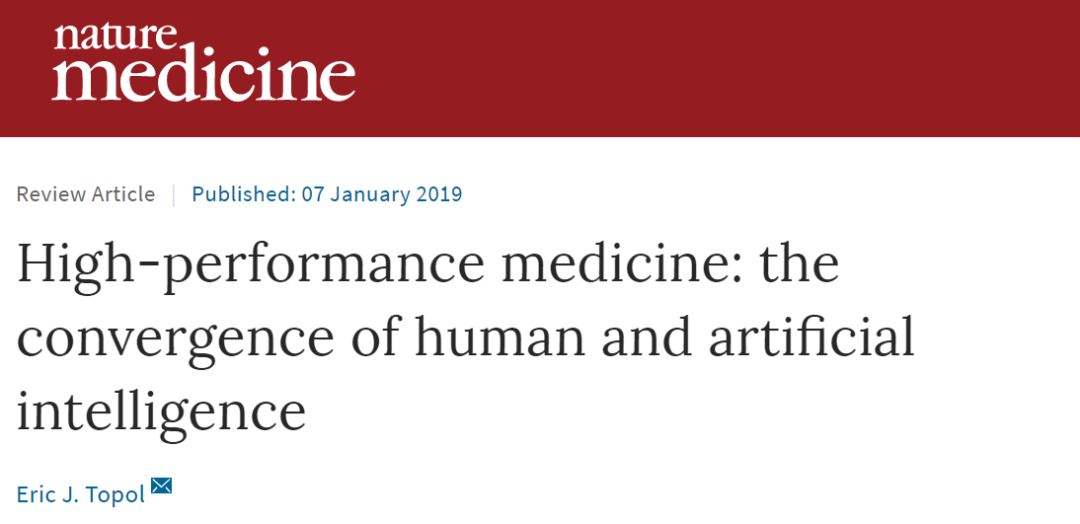The width and height of the screenshot is (1080, 524).
Task: Click the word 'High-performance' in the headline
Action: tap(251, 265)
